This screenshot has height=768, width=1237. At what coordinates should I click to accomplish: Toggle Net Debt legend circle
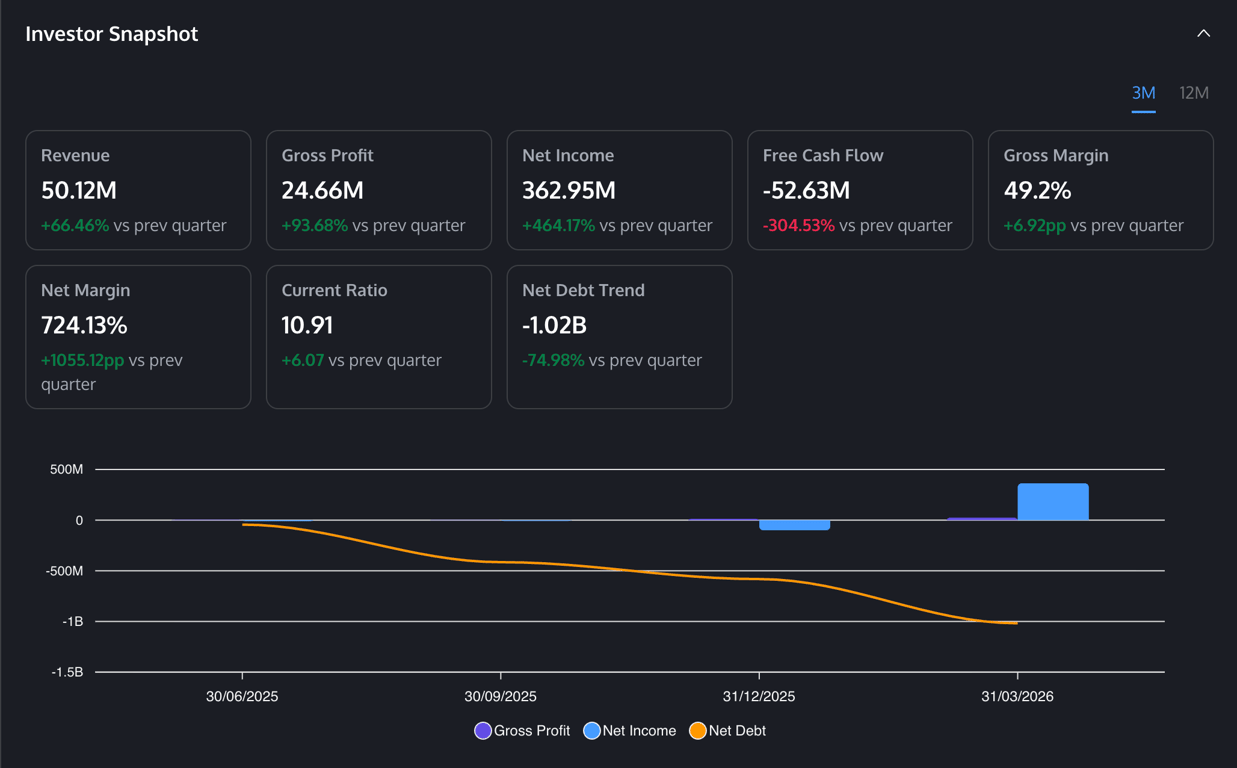click(698, 731)
